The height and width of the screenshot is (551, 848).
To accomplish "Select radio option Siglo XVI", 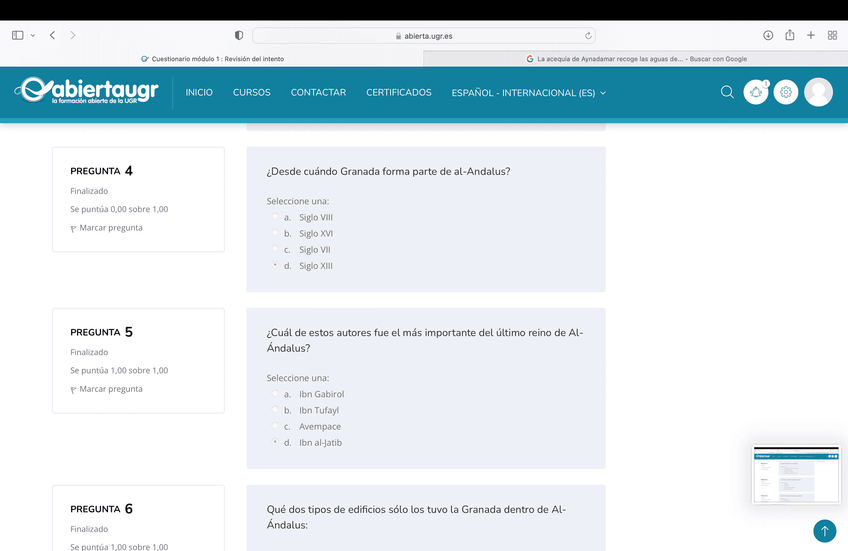I will click(275, 233).
